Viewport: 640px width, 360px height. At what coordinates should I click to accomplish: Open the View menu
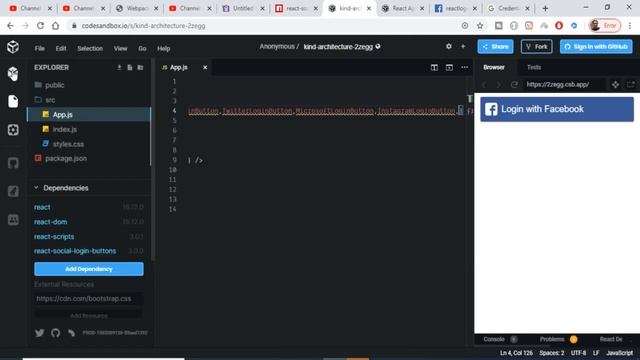point(120,48)
